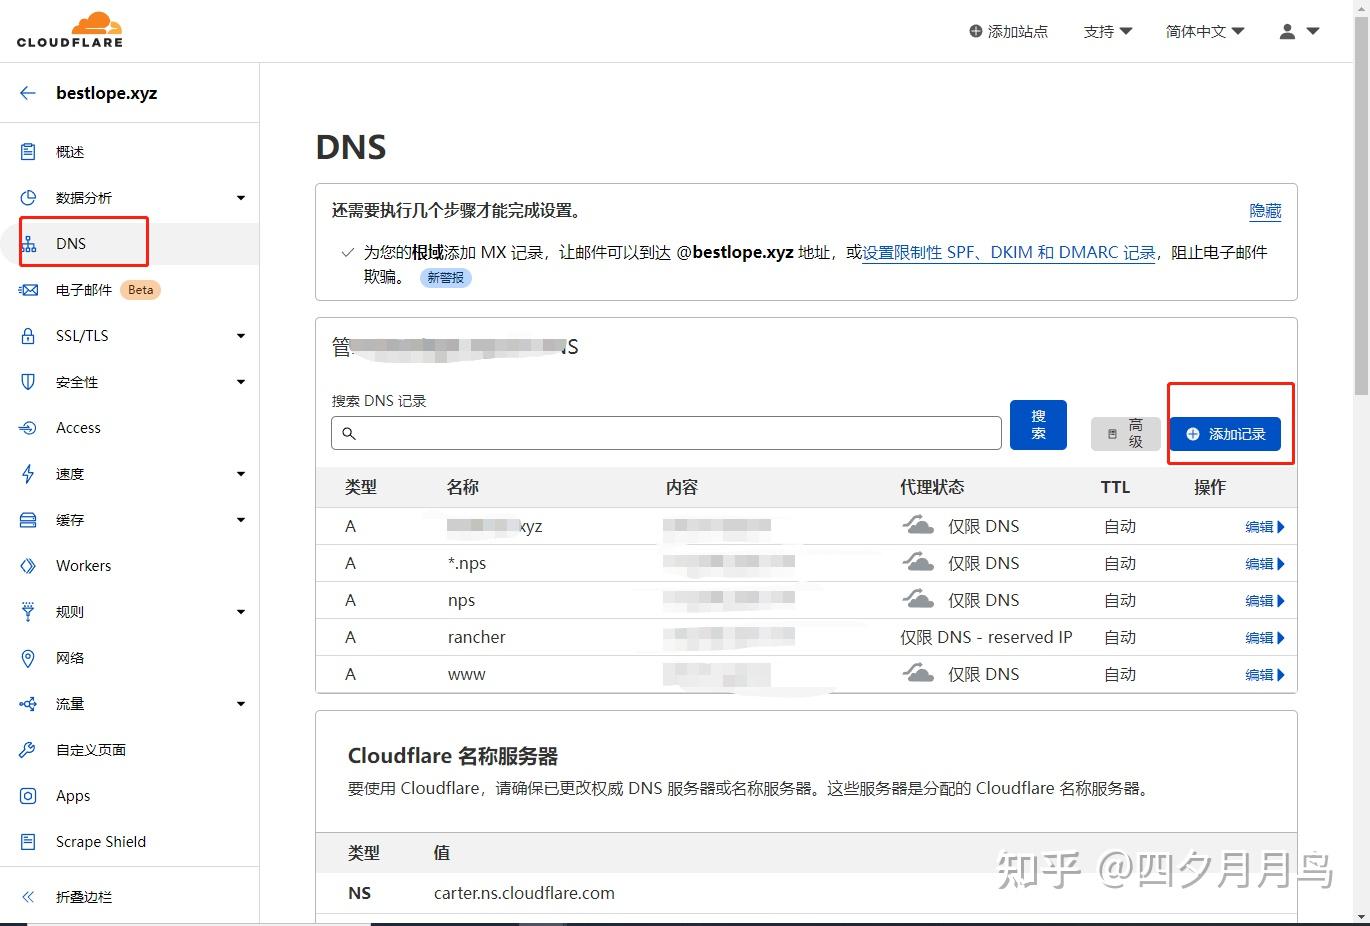Click the Caching (缓存) drive icon
Screen dimensions: 1370x926
pyautogui.click(x=28, y=520)
